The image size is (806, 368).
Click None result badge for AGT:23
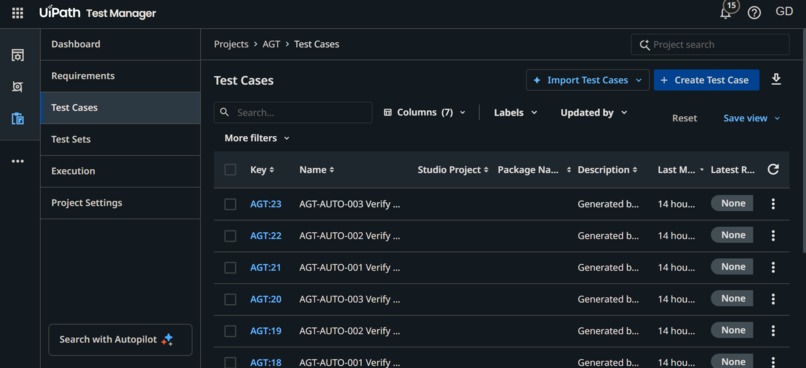tap(732, 204)
